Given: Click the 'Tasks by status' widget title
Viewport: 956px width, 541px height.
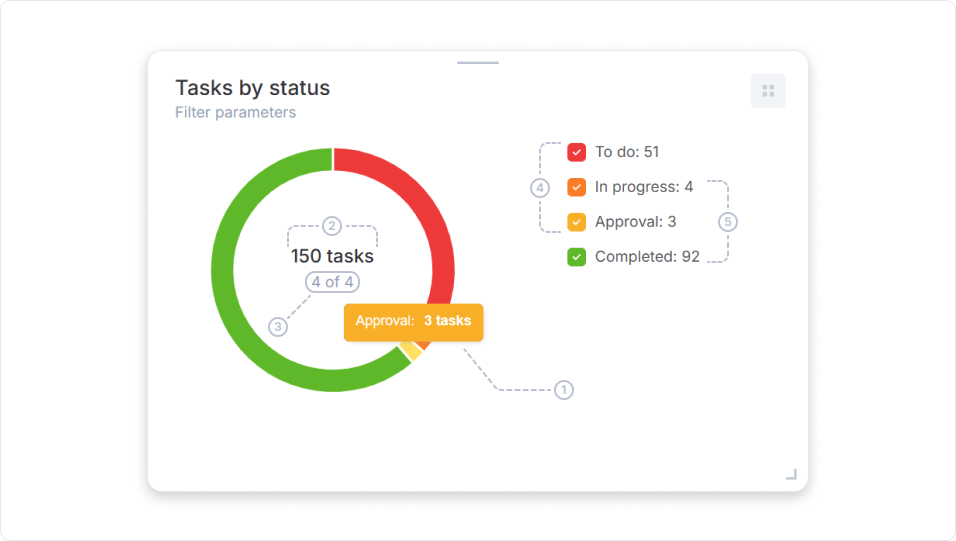Looking at the screenshot, I should click(x=252, y=88).
